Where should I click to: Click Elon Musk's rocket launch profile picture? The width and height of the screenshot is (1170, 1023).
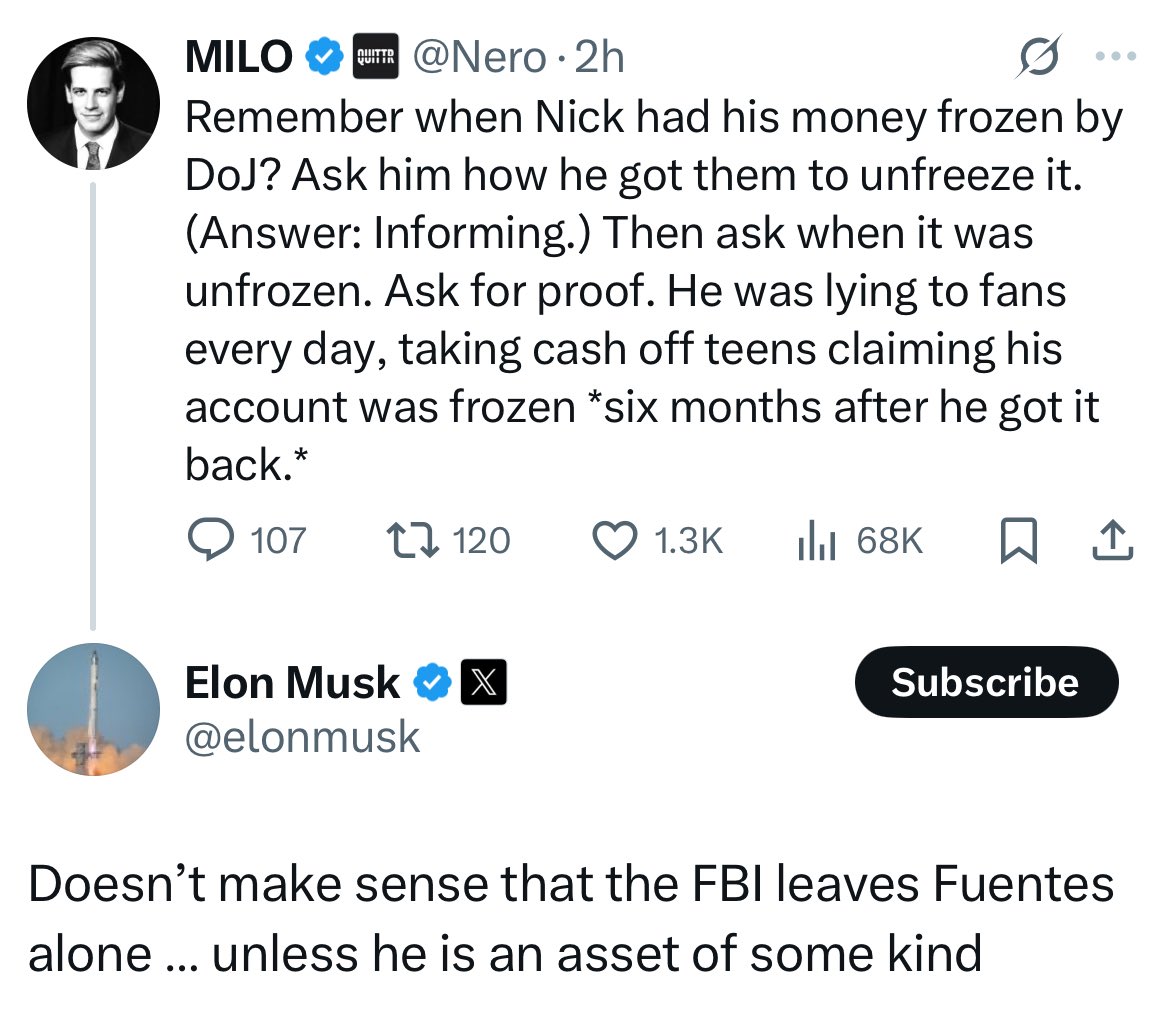92,708
